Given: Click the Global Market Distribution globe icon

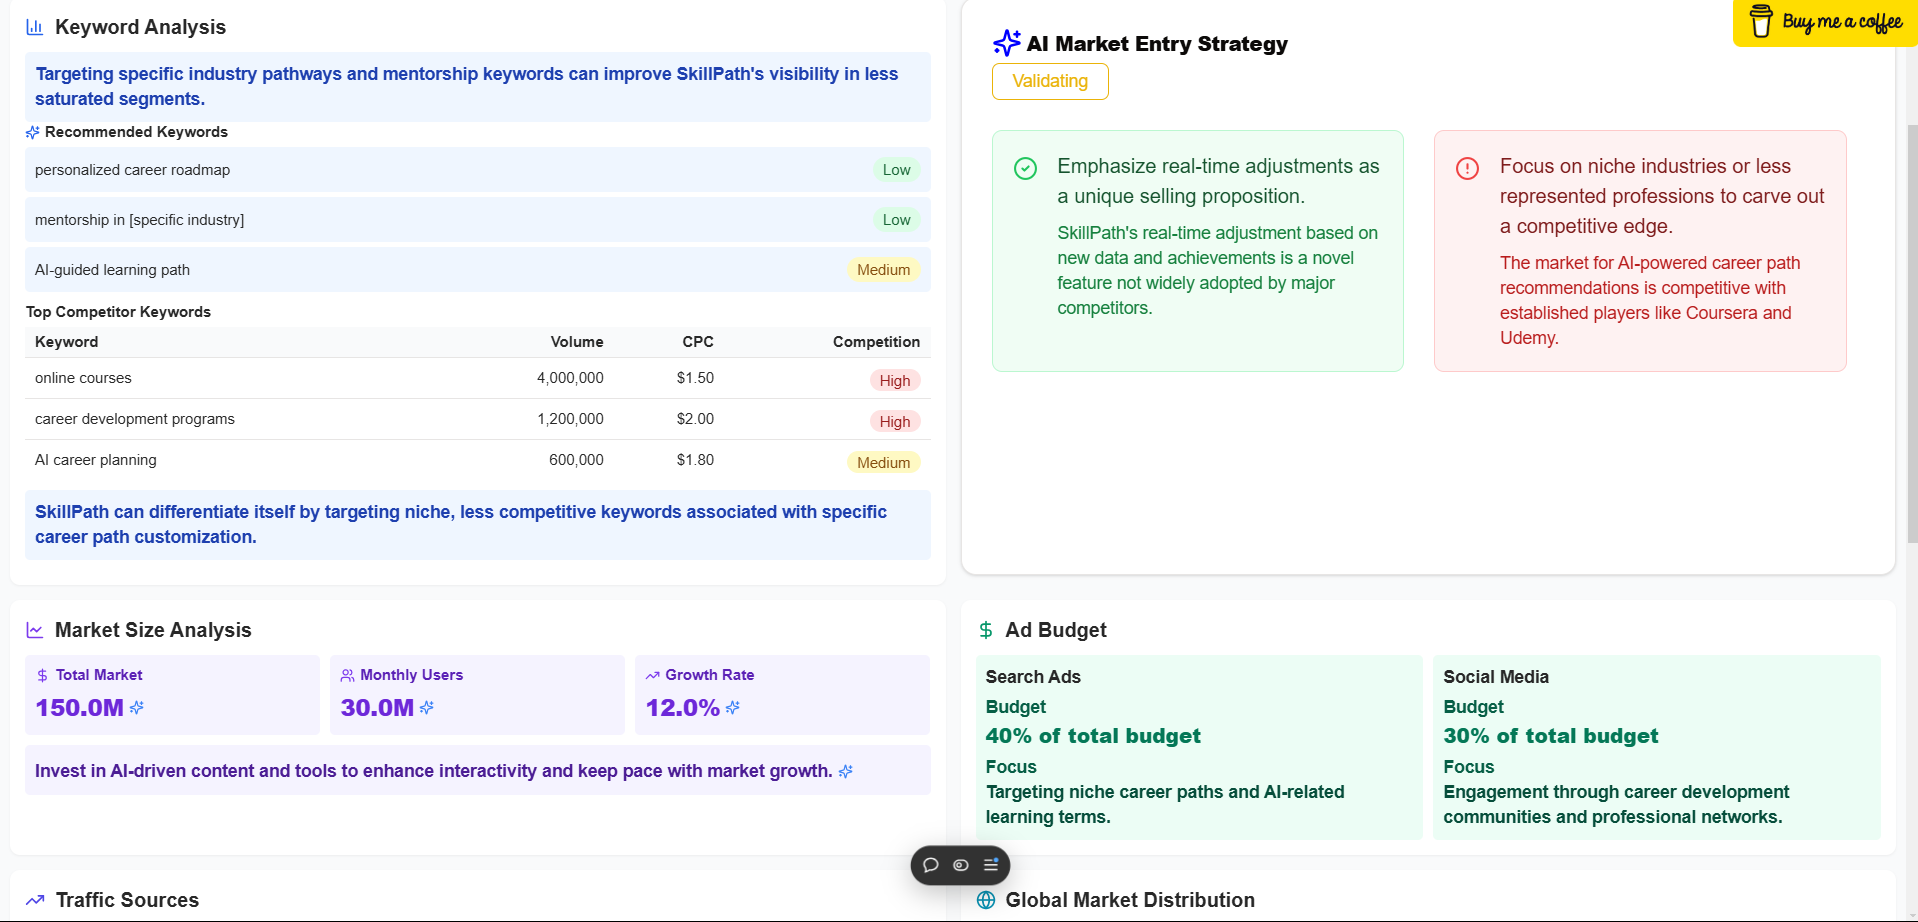Looking at the screenshot, I should pyautogui.click(x=986, y=900).
